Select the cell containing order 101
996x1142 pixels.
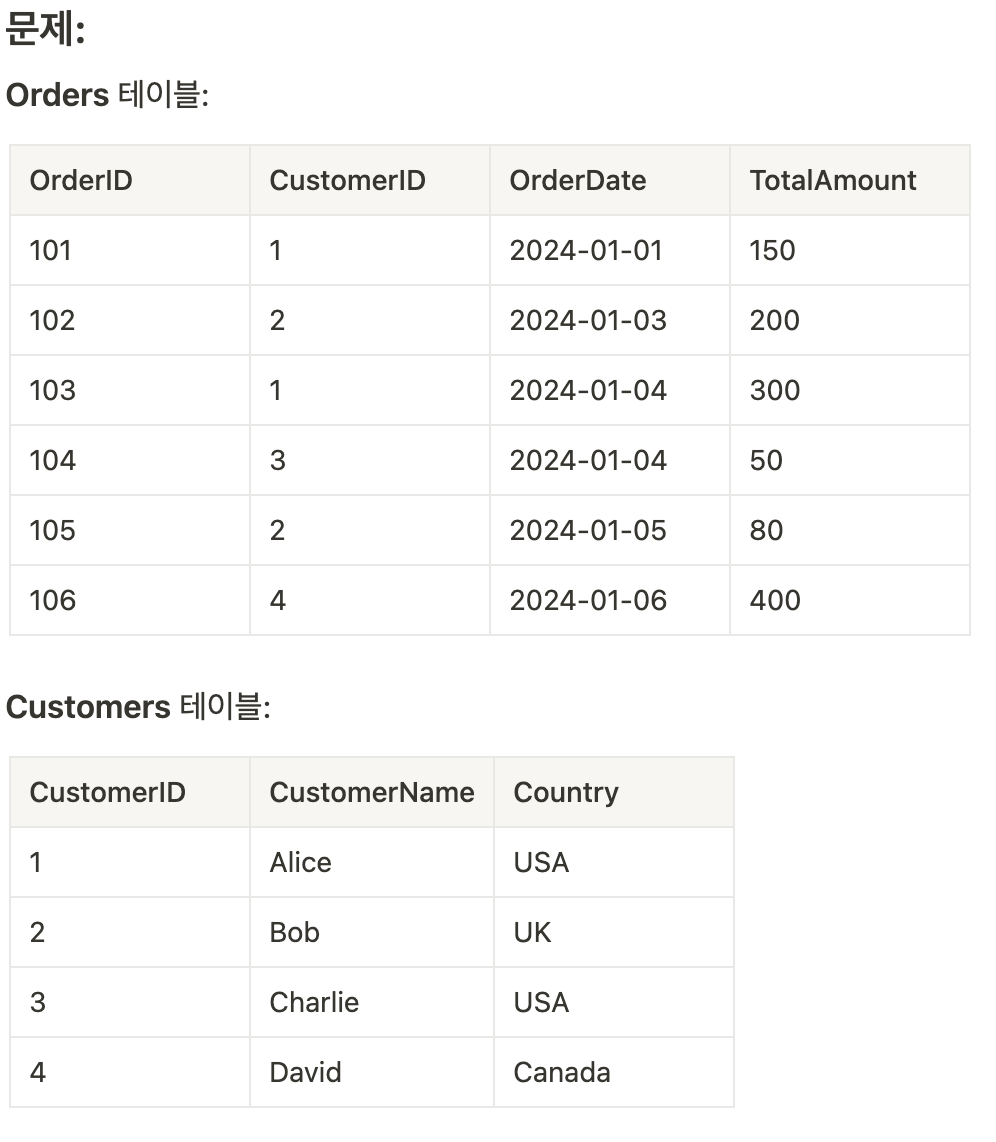pos(51,250)
